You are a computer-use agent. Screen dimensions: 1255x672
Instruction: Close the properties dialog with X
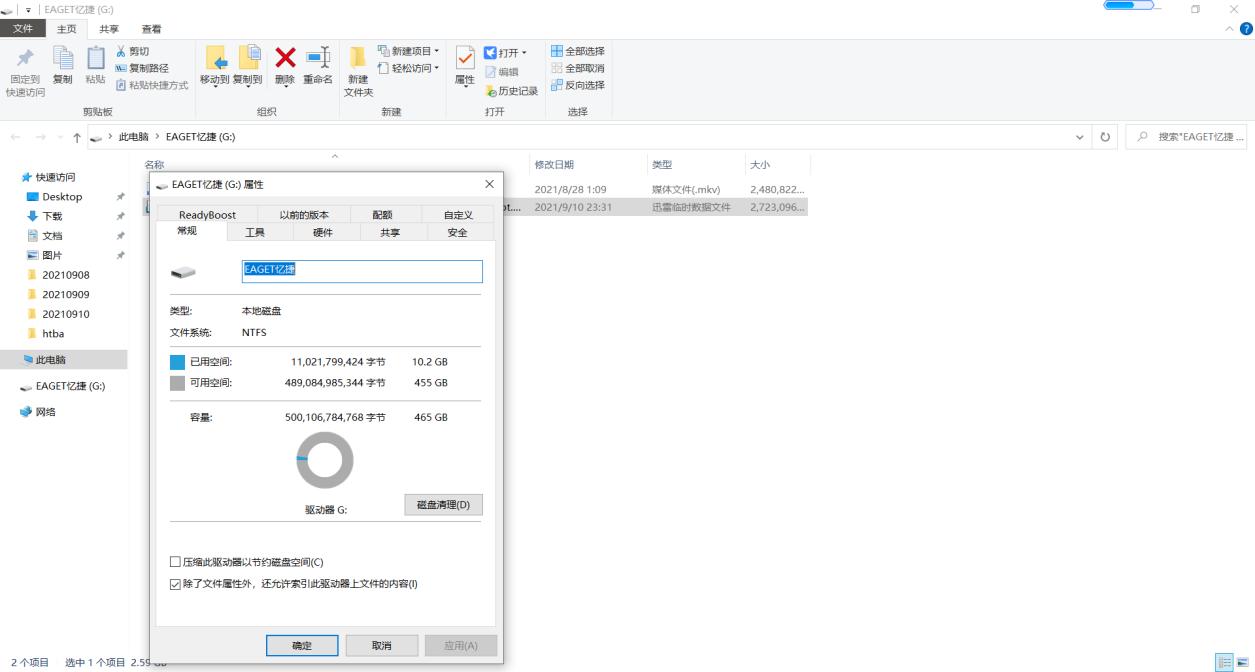click(489, 184)
